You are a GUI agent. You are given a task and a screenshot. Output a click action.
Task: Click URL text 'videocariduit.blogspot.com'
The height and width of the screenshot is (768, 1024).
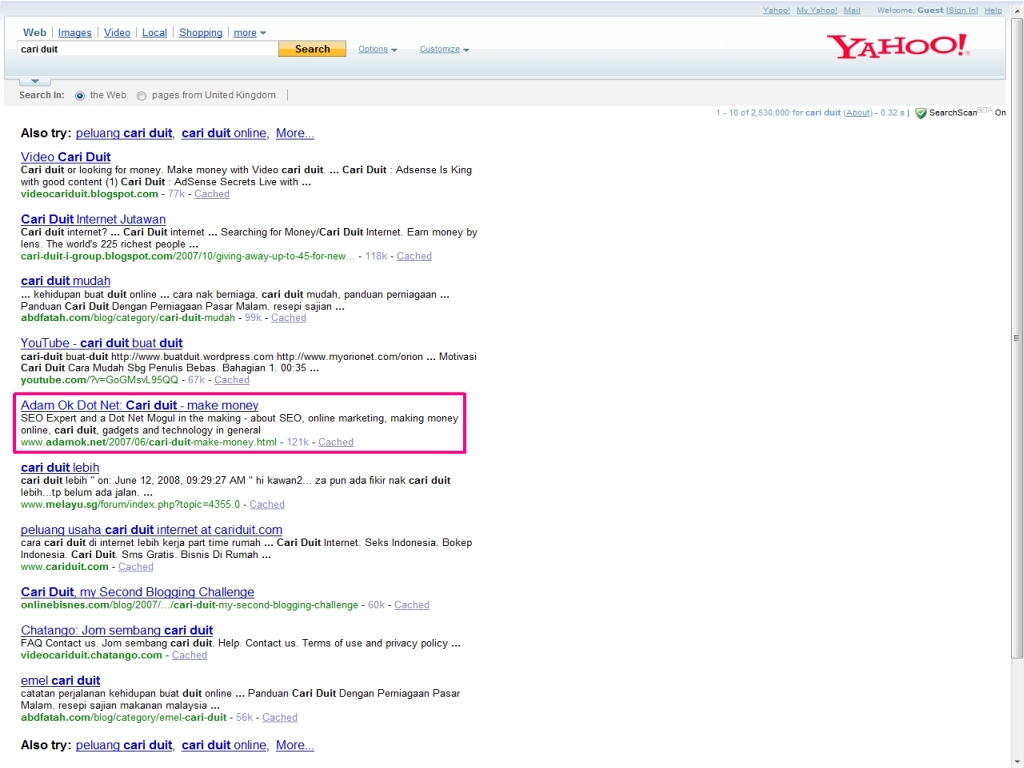coord(89,194)
